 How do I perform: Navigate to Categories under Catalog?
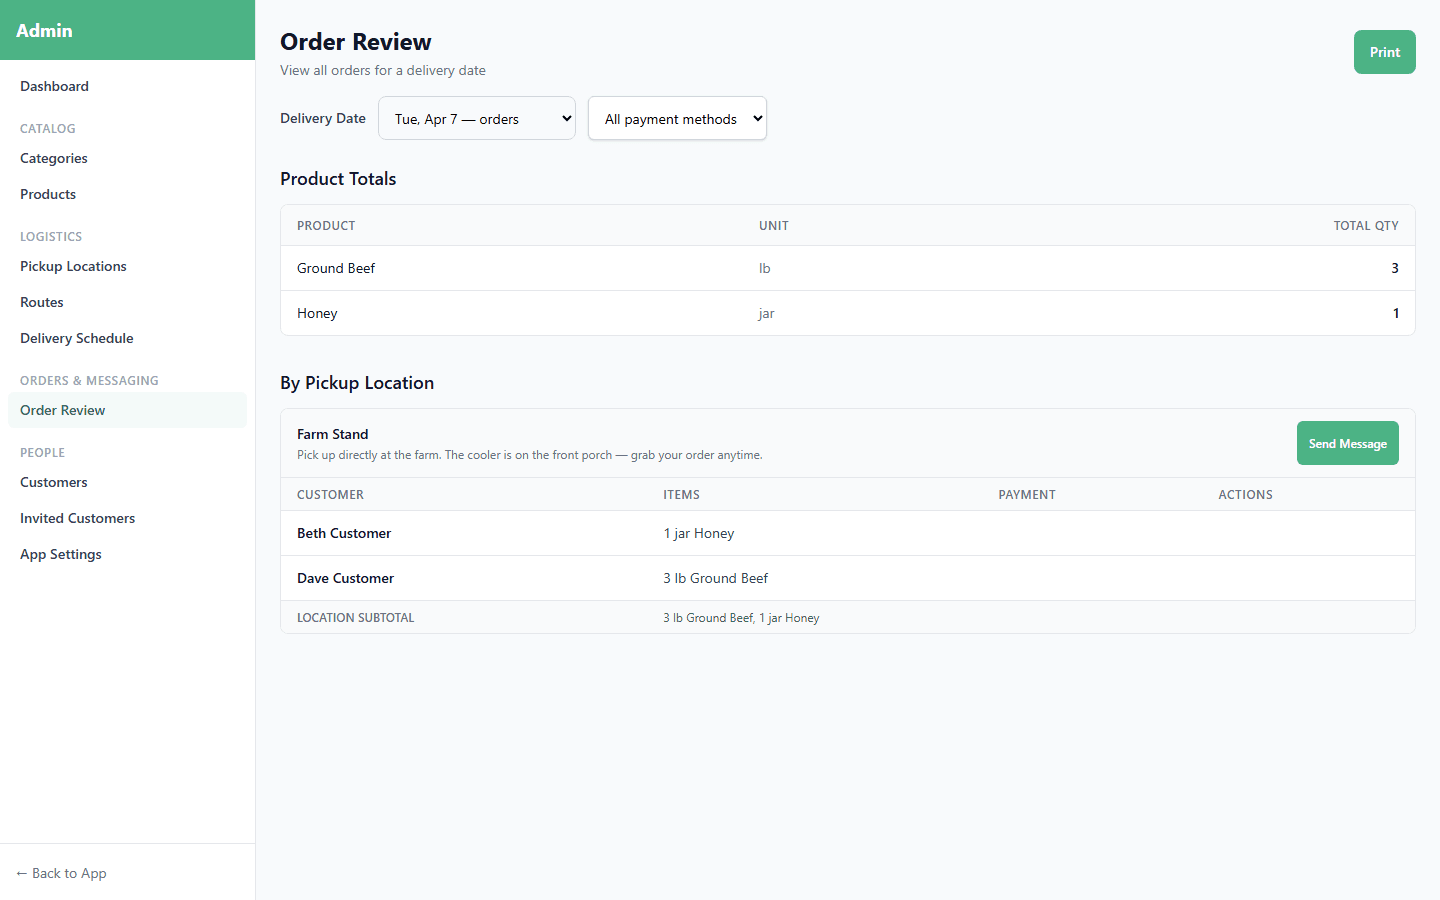coord(53,158)
